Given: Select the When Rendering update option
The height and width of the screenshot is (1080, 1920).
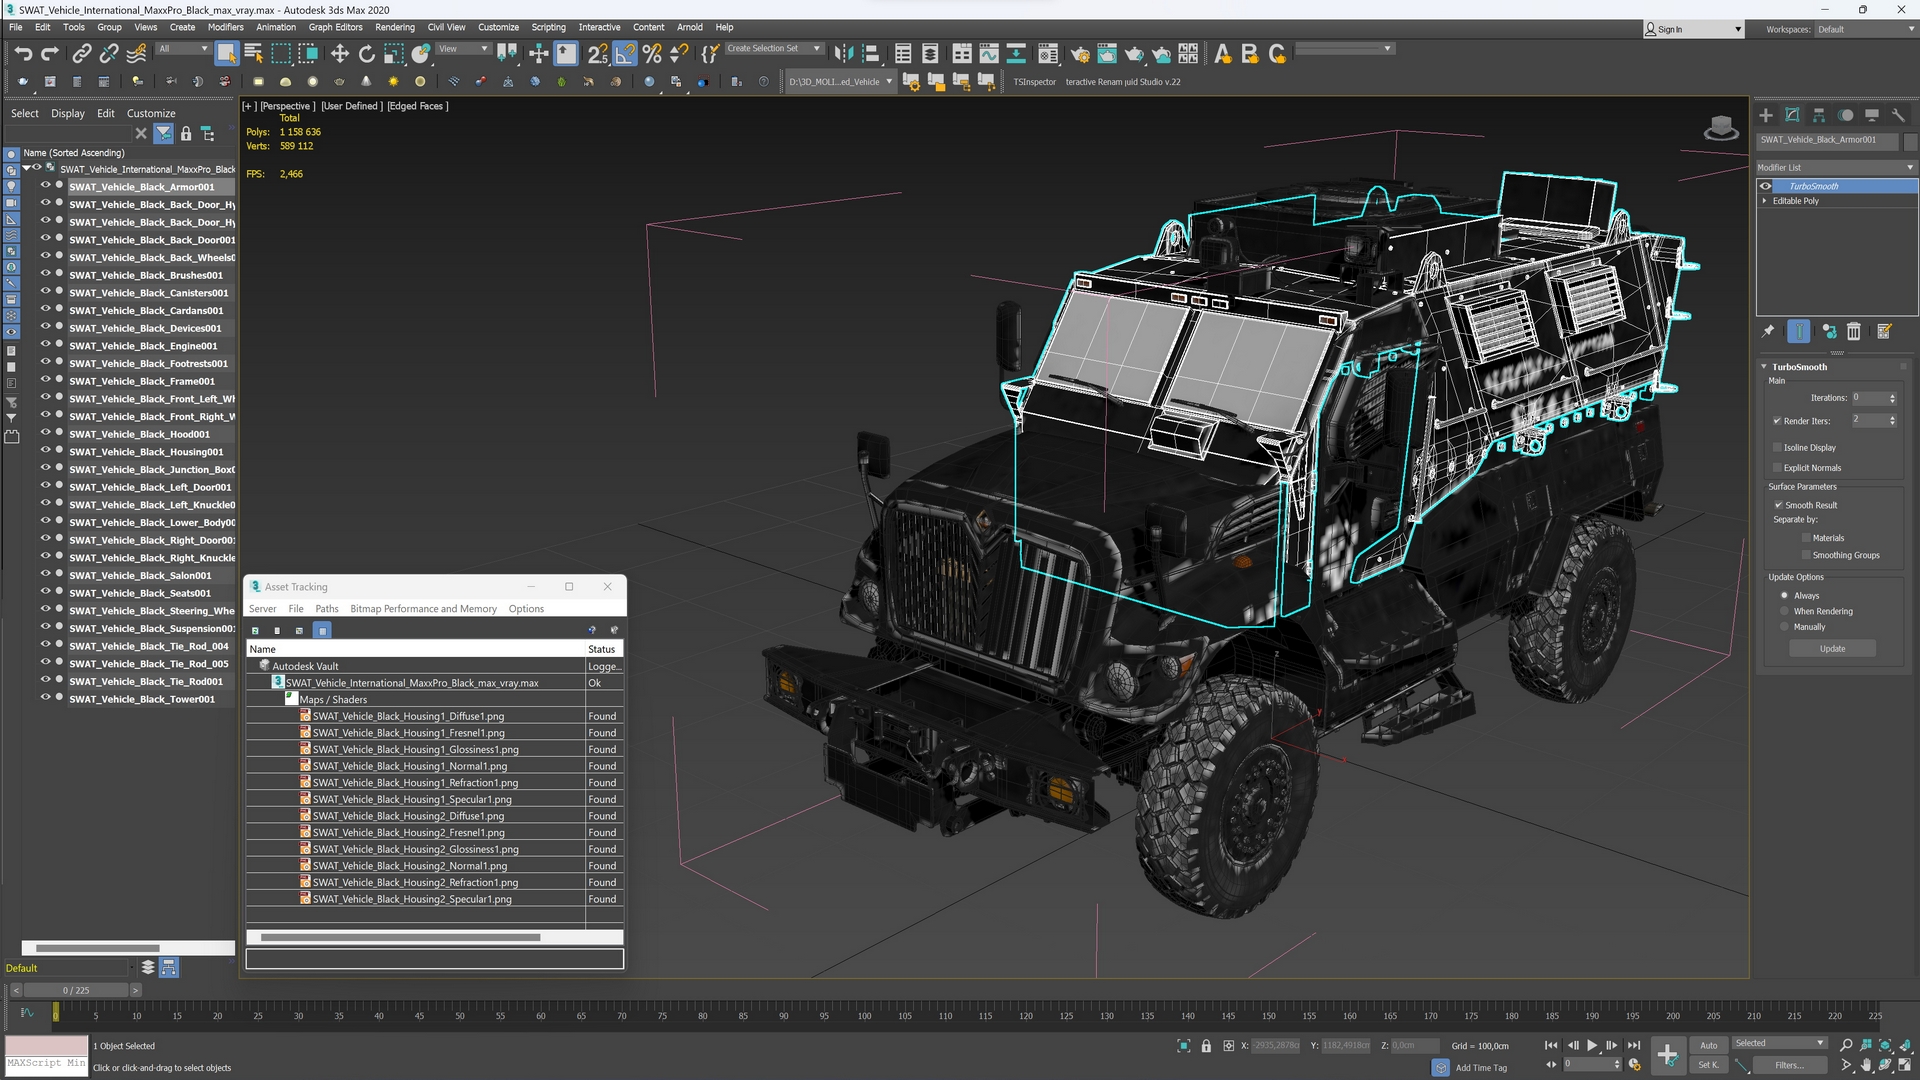Looking at the screenshot, I should click(x=1785, y=611).
